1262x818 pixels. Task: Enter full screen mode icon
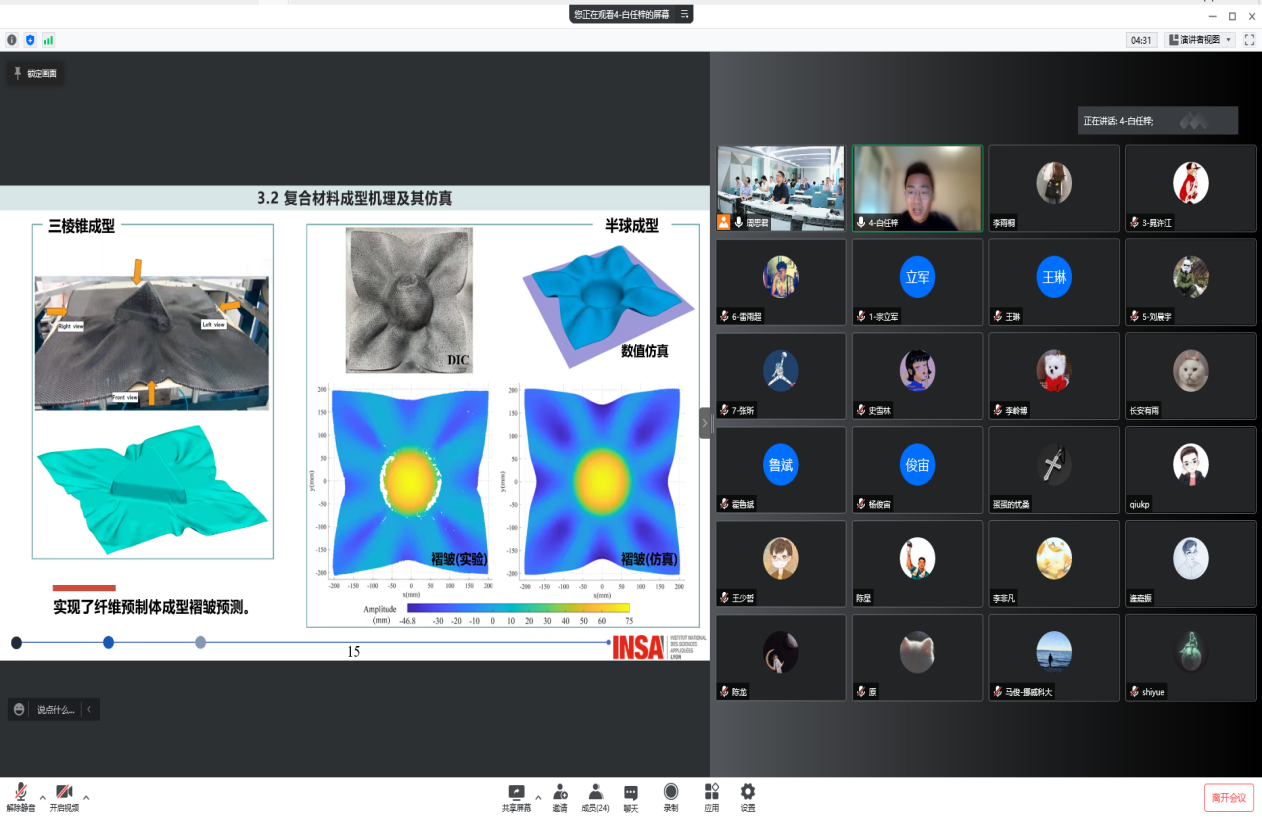(1249, 40)
